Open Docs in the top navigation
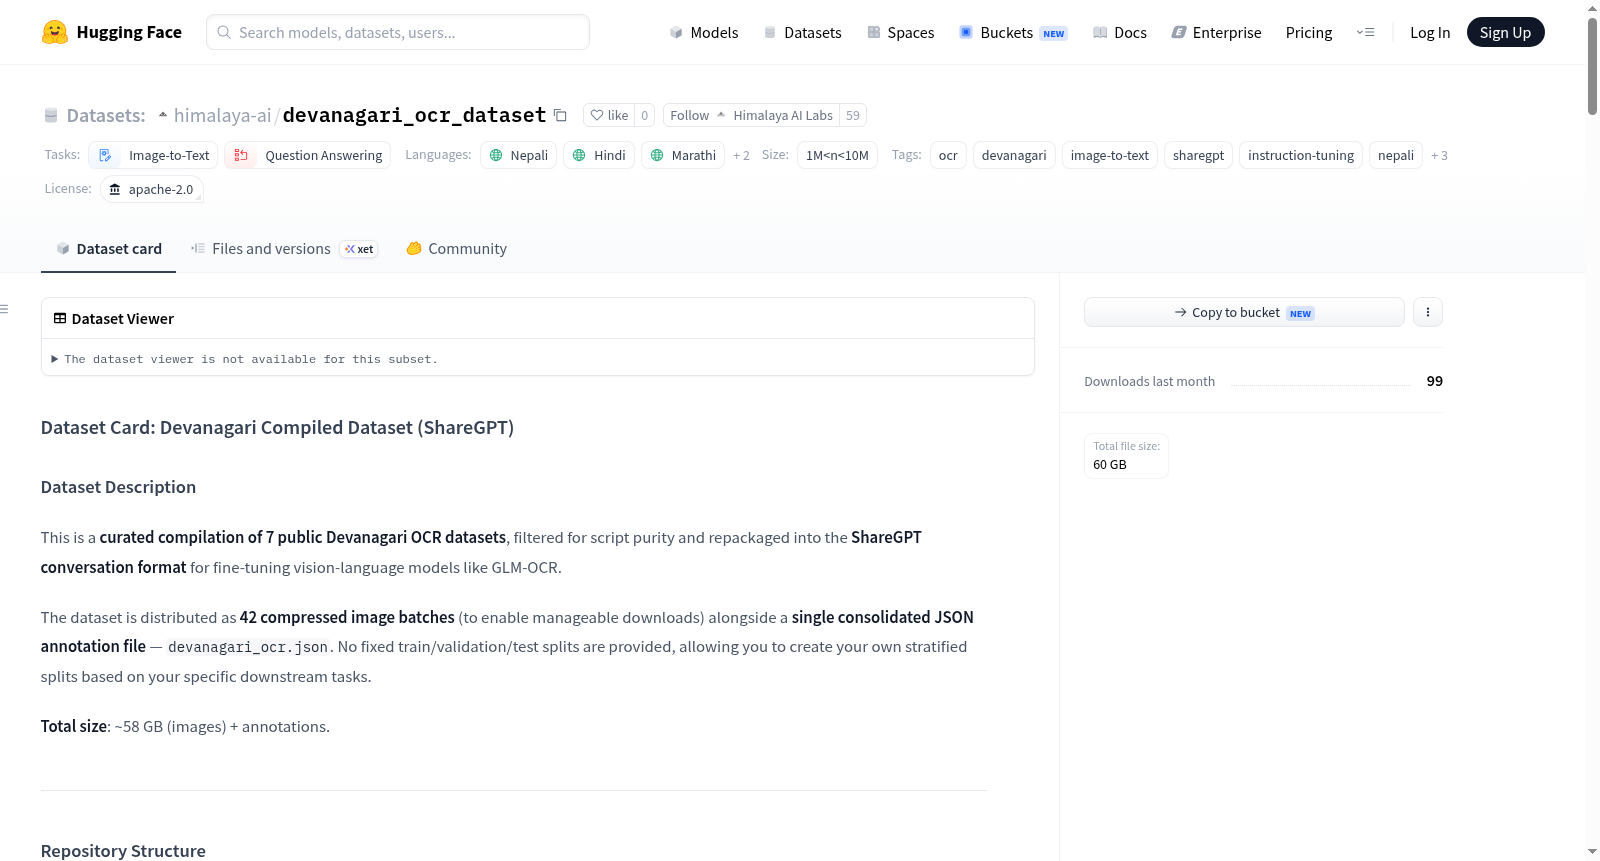1600x861 pixels. pyautogui.click(x=1120, y=32)
